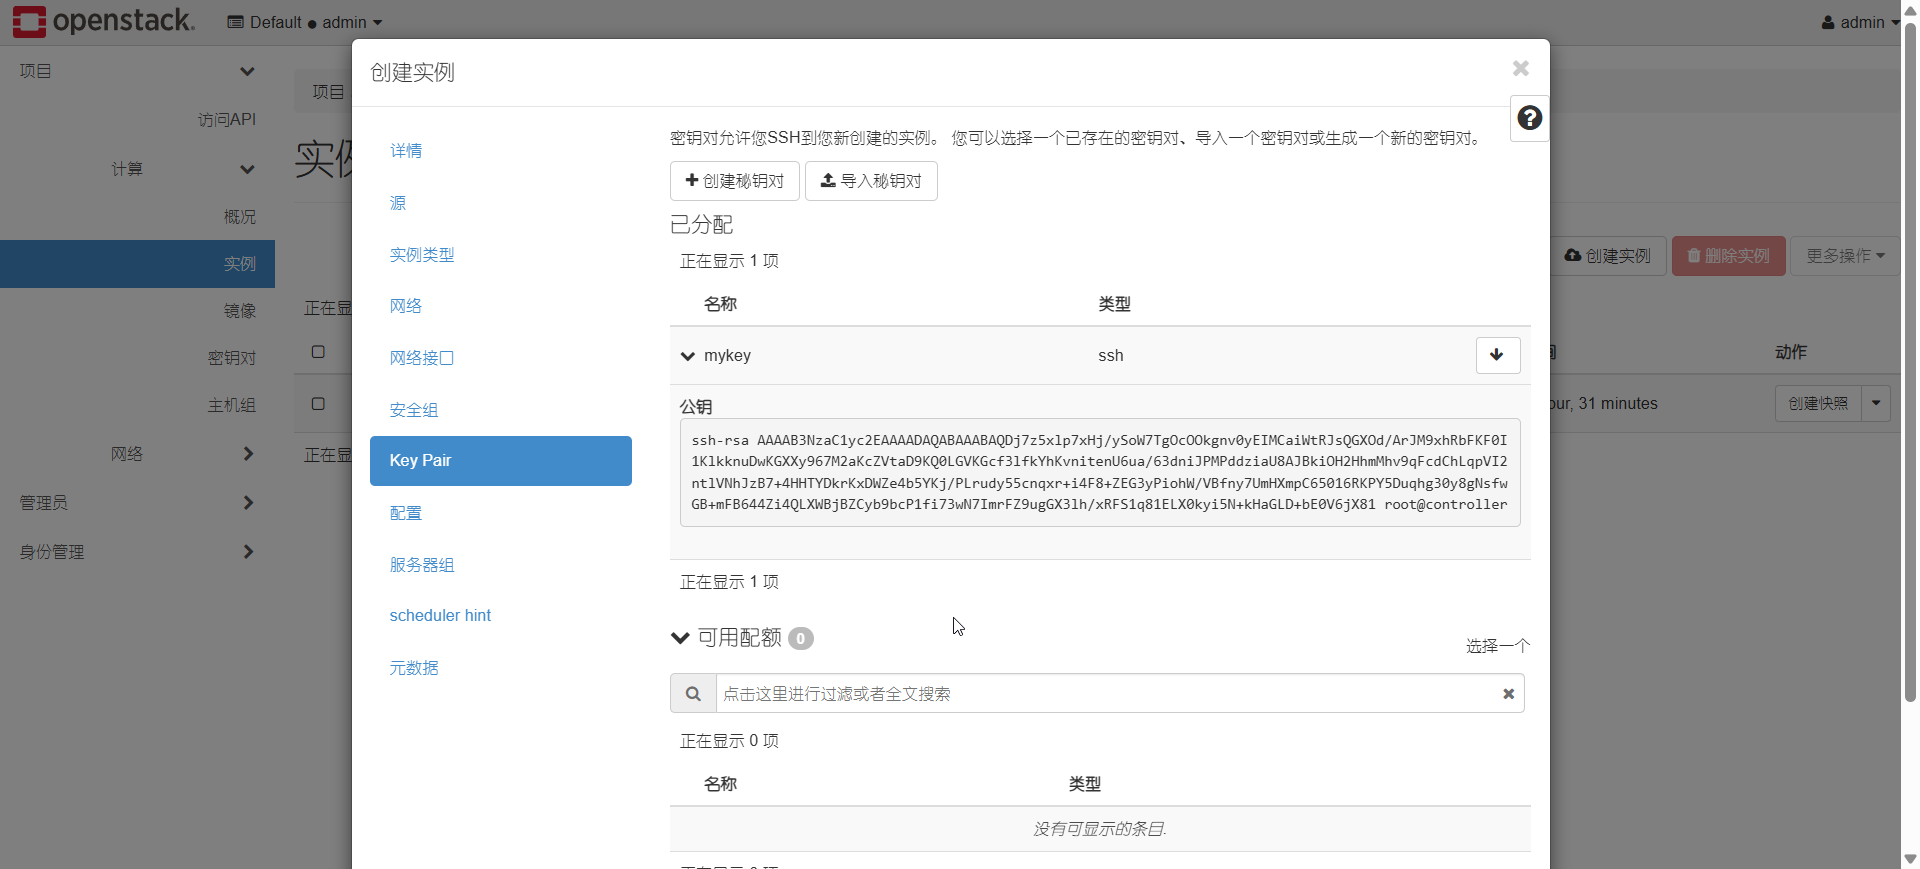Click the 选择一个 label
Viewport: 1920px width, 869px height.
click(x=1498, y=646)
